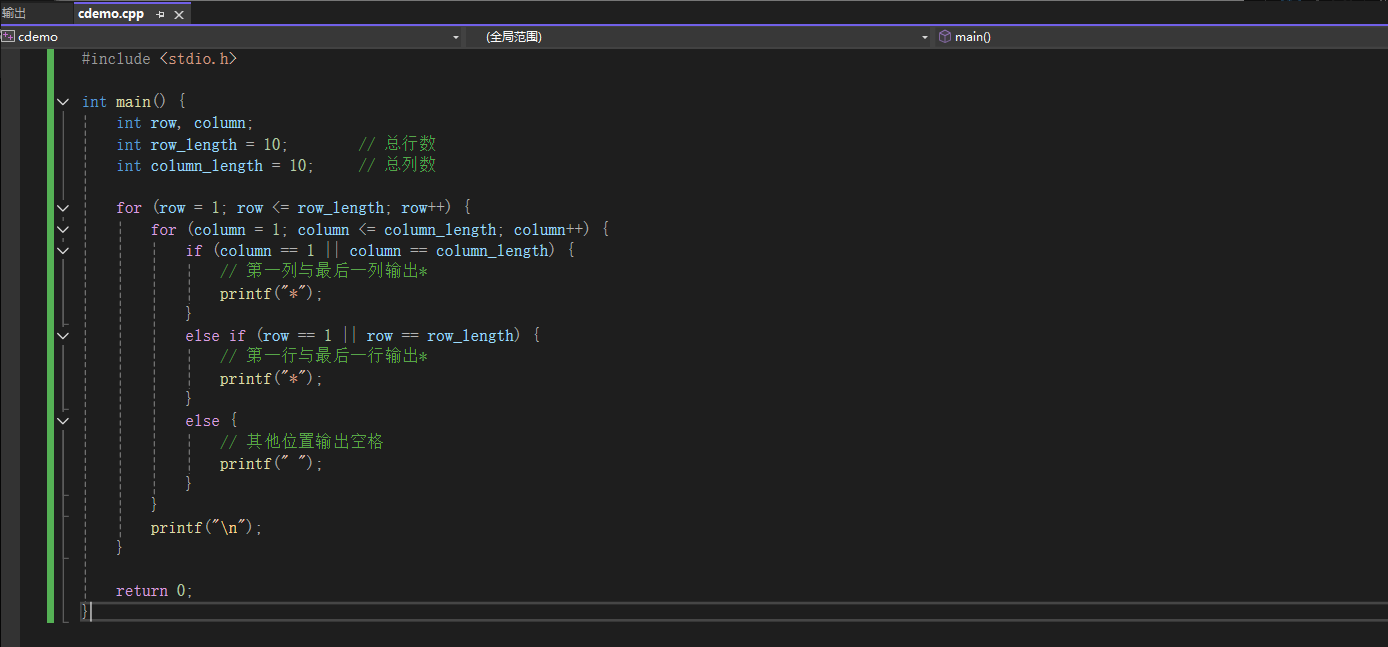Click 'int column_length = 10;' declaration
1388x647 pixels.
pyautogui.click(x=215, y=166)
